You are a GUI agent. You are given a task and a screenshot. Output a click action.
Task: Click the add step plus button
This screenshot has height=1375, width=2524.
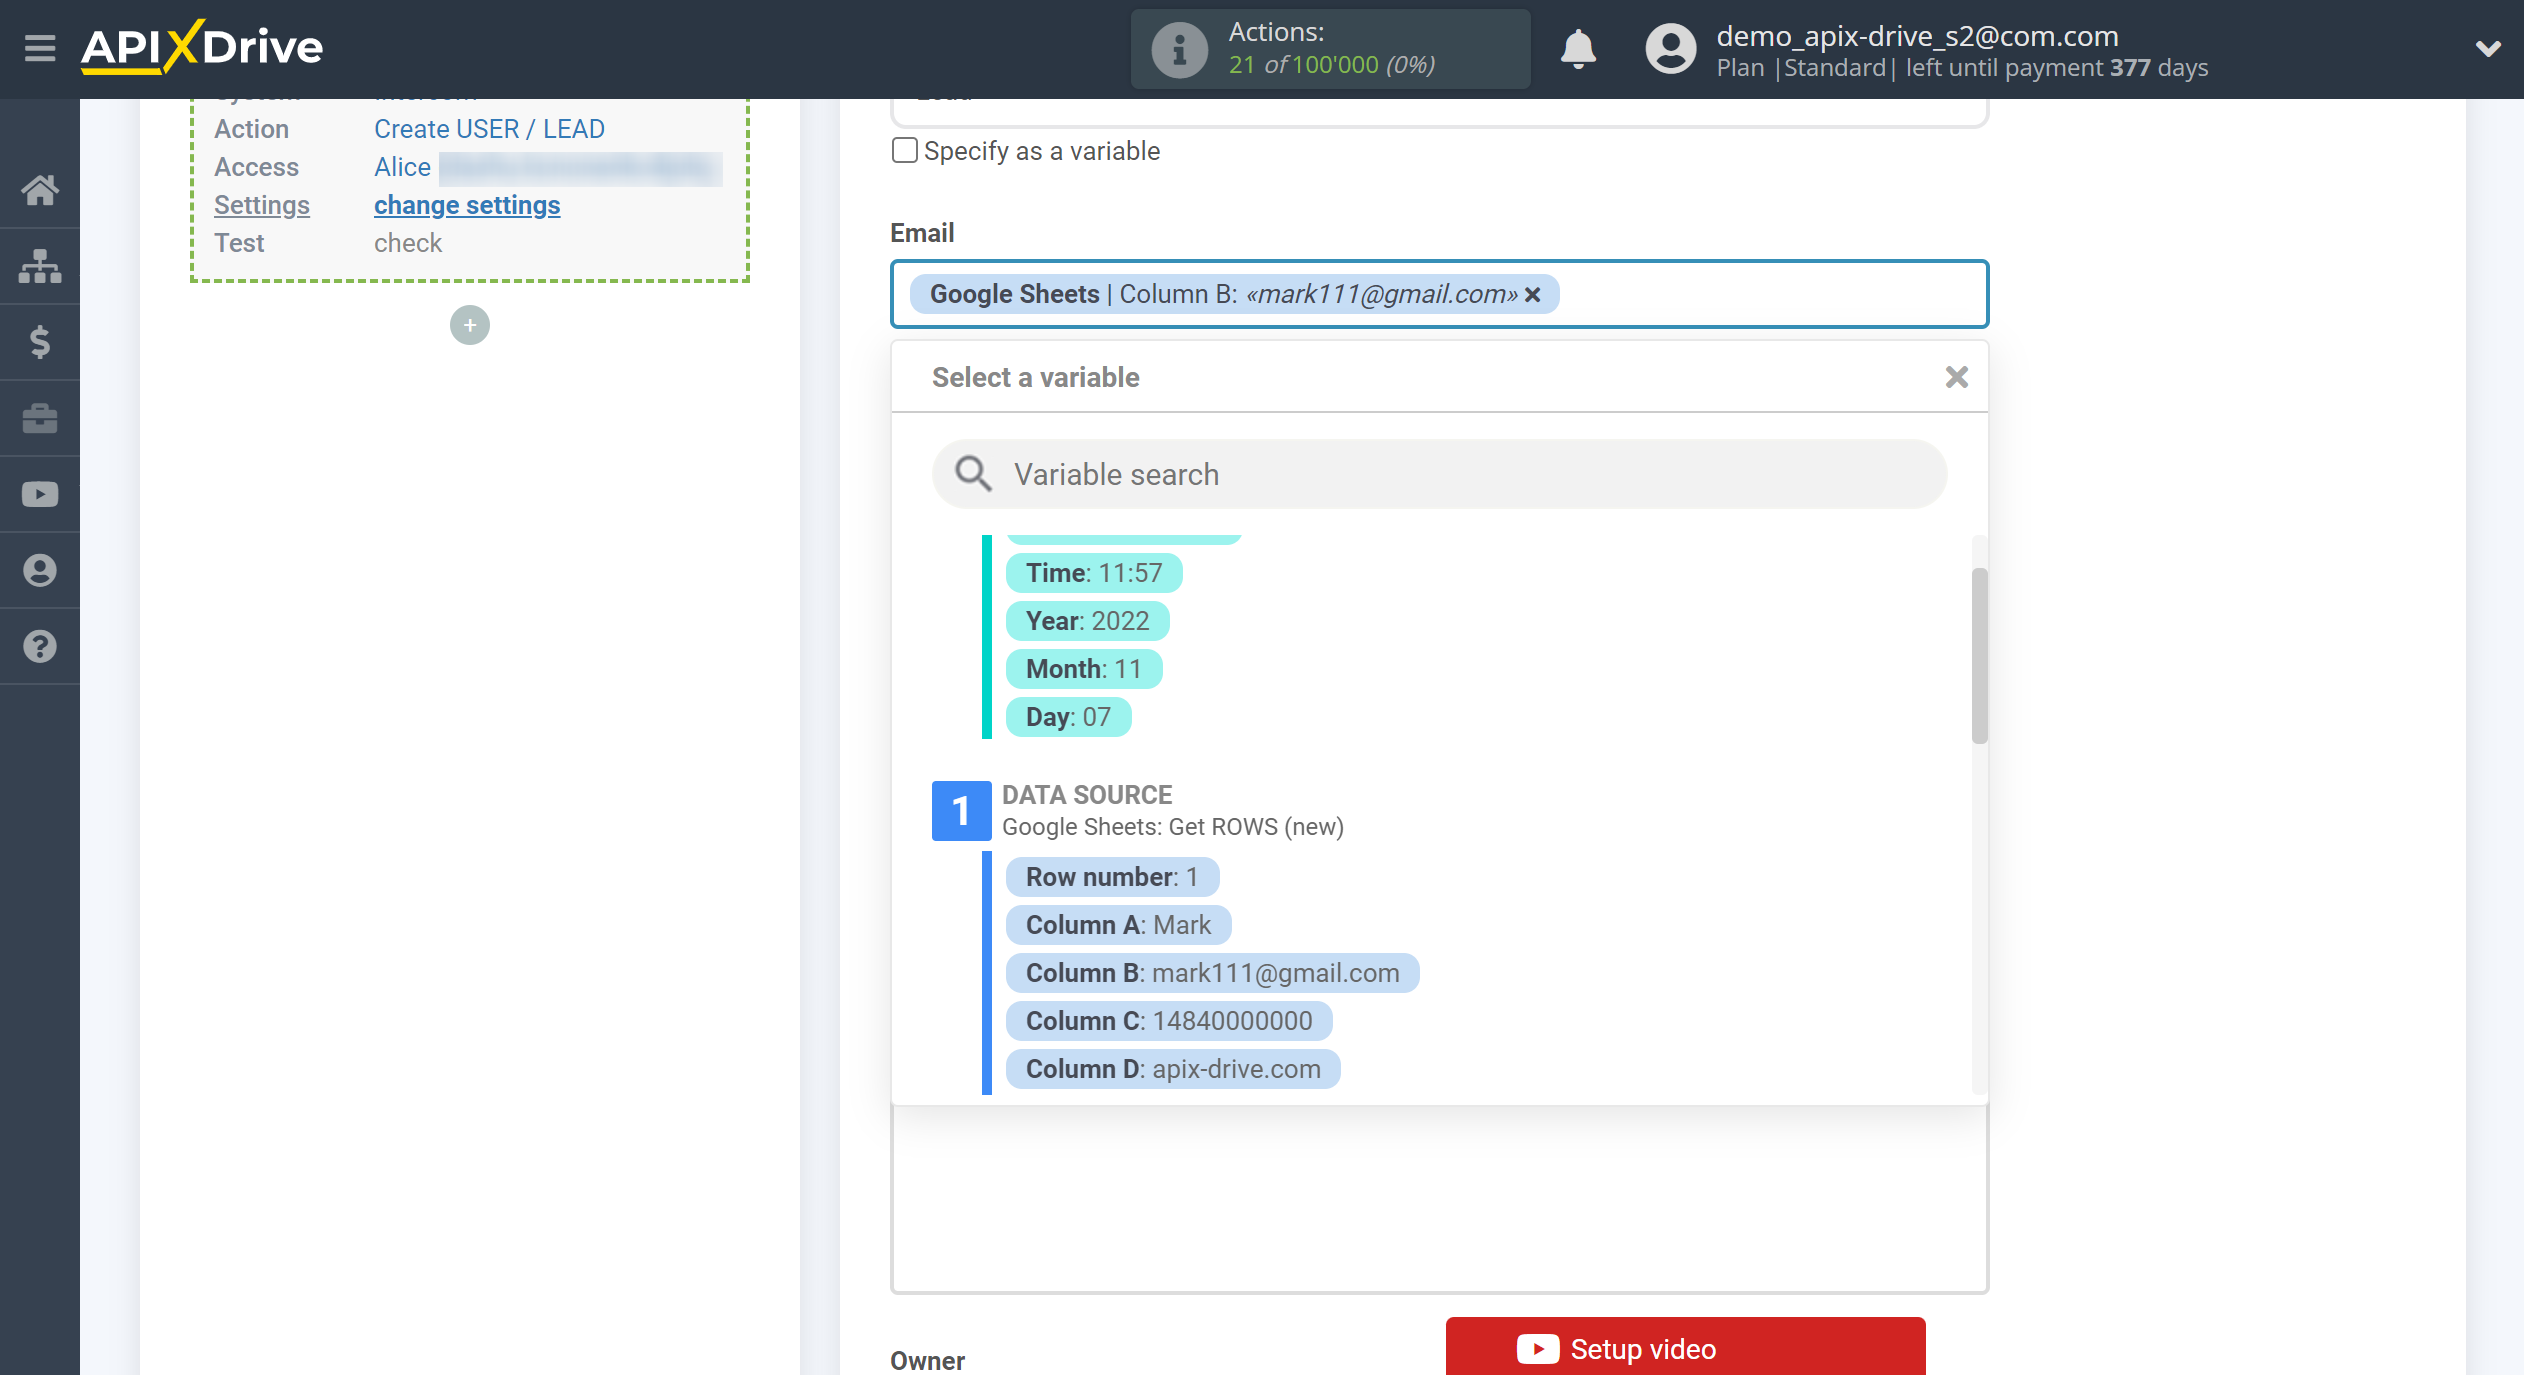click(x=470, y=325)
